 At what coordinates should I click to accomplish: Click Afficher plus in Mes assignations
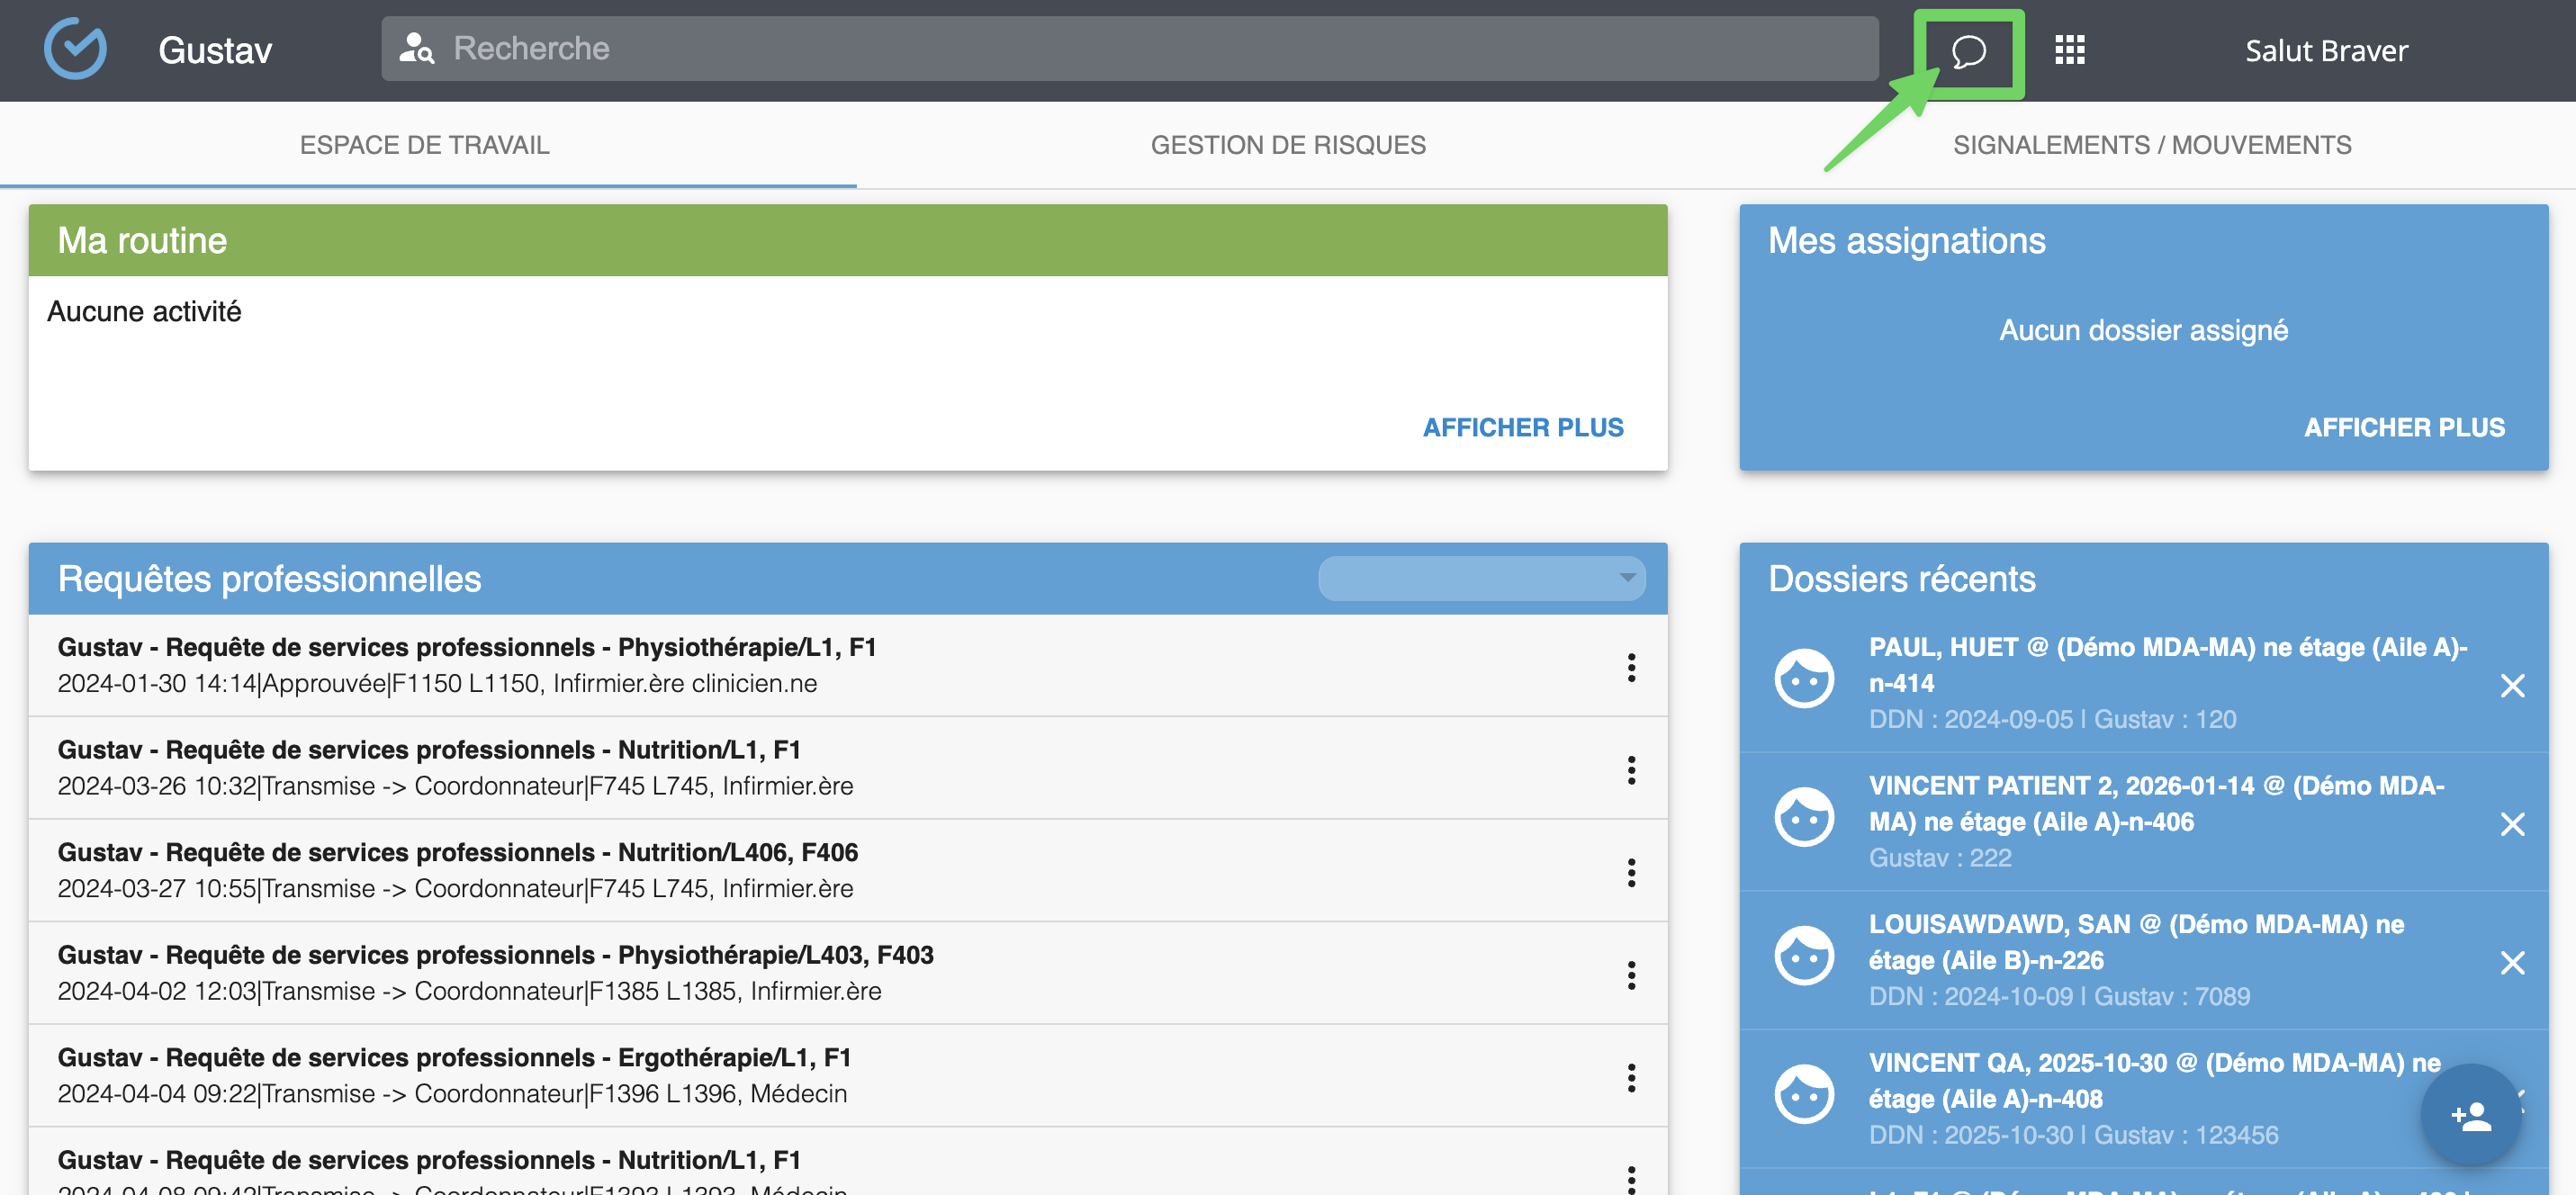coord(2403,427)
